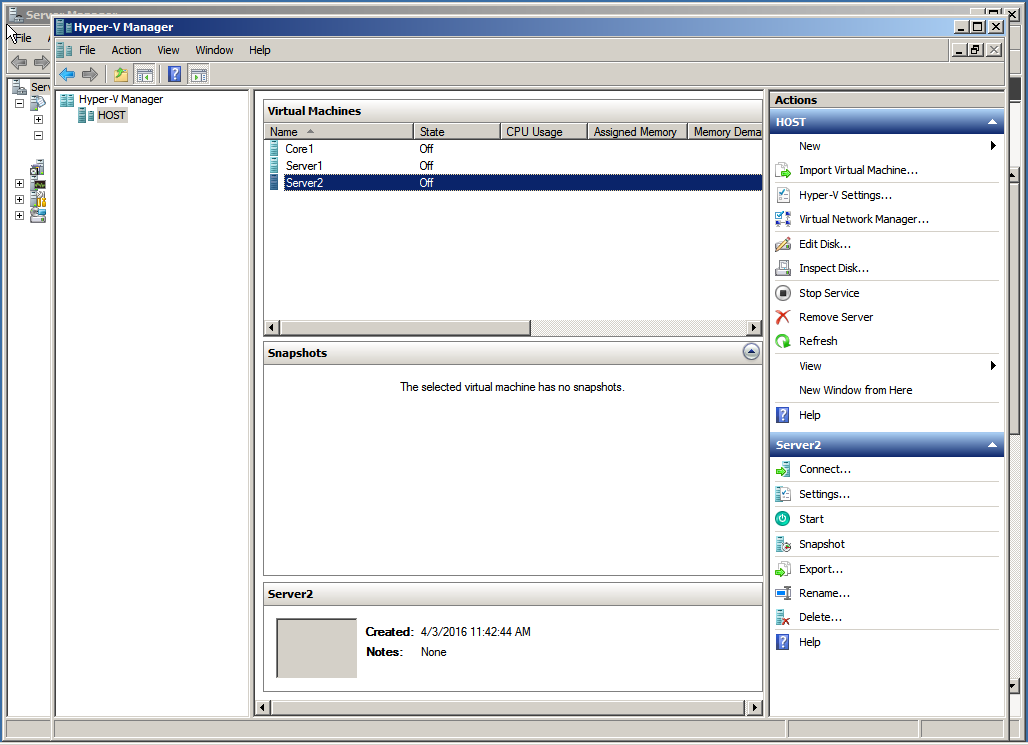Click the Inspect Disk icon

click(783, 268)
